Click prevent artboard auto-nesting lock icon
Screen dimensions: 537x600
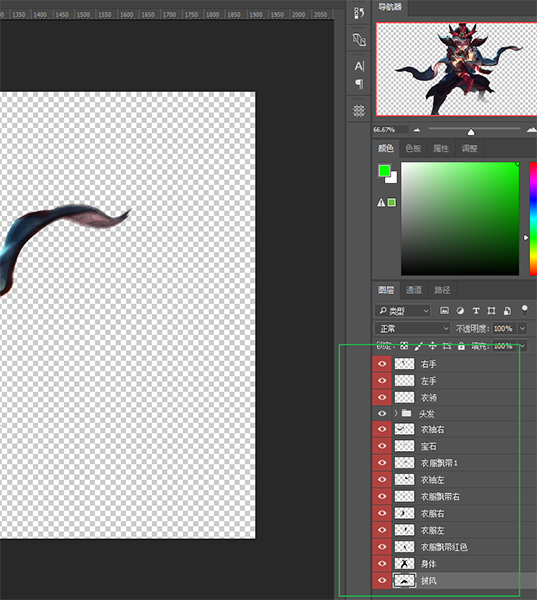pyautogui.click(x=447, y=346)
